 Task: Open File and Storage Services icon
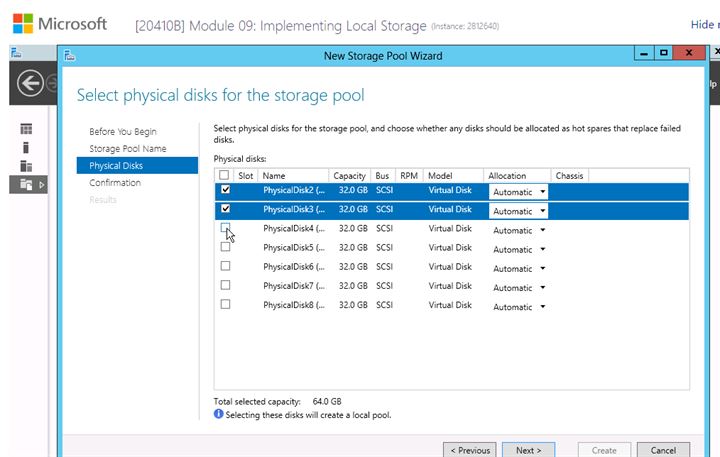point(26,184)
